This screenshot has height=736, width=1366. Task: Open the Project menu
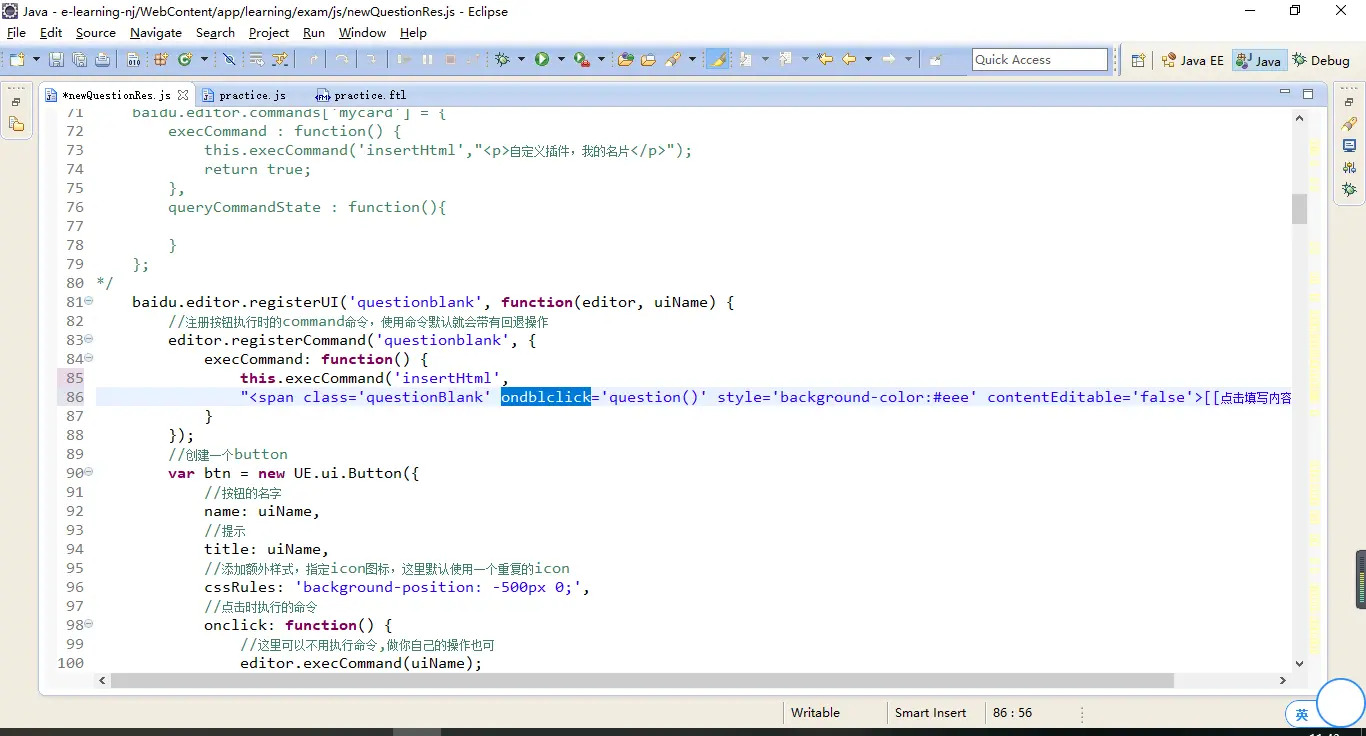coord(269,33)
